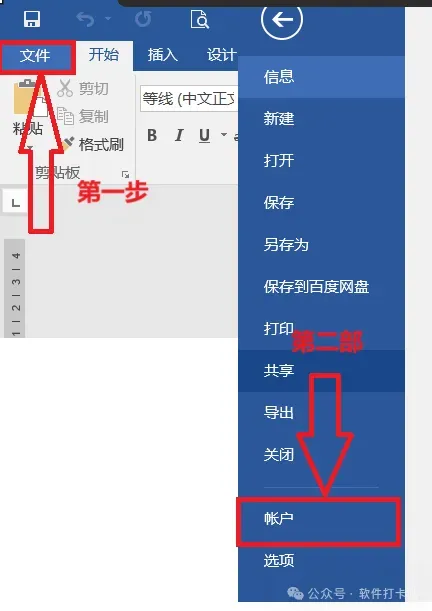Open the undo history dropdown arrow
The width and height of the screenshot is (432, 611).
[x=108, y=18]
